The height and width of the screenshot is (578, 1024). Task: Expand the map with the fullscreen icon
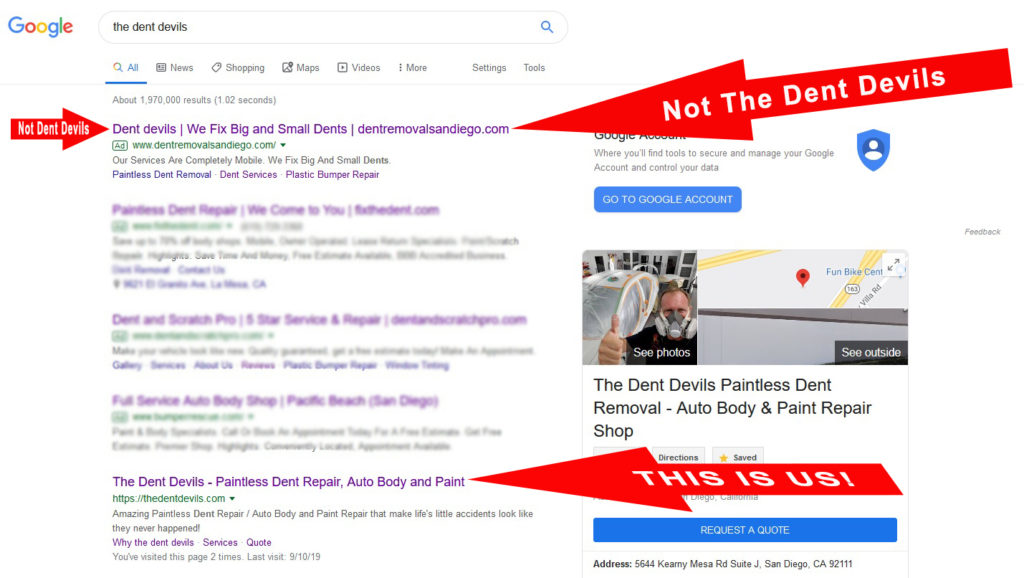[x=893, y=265]
